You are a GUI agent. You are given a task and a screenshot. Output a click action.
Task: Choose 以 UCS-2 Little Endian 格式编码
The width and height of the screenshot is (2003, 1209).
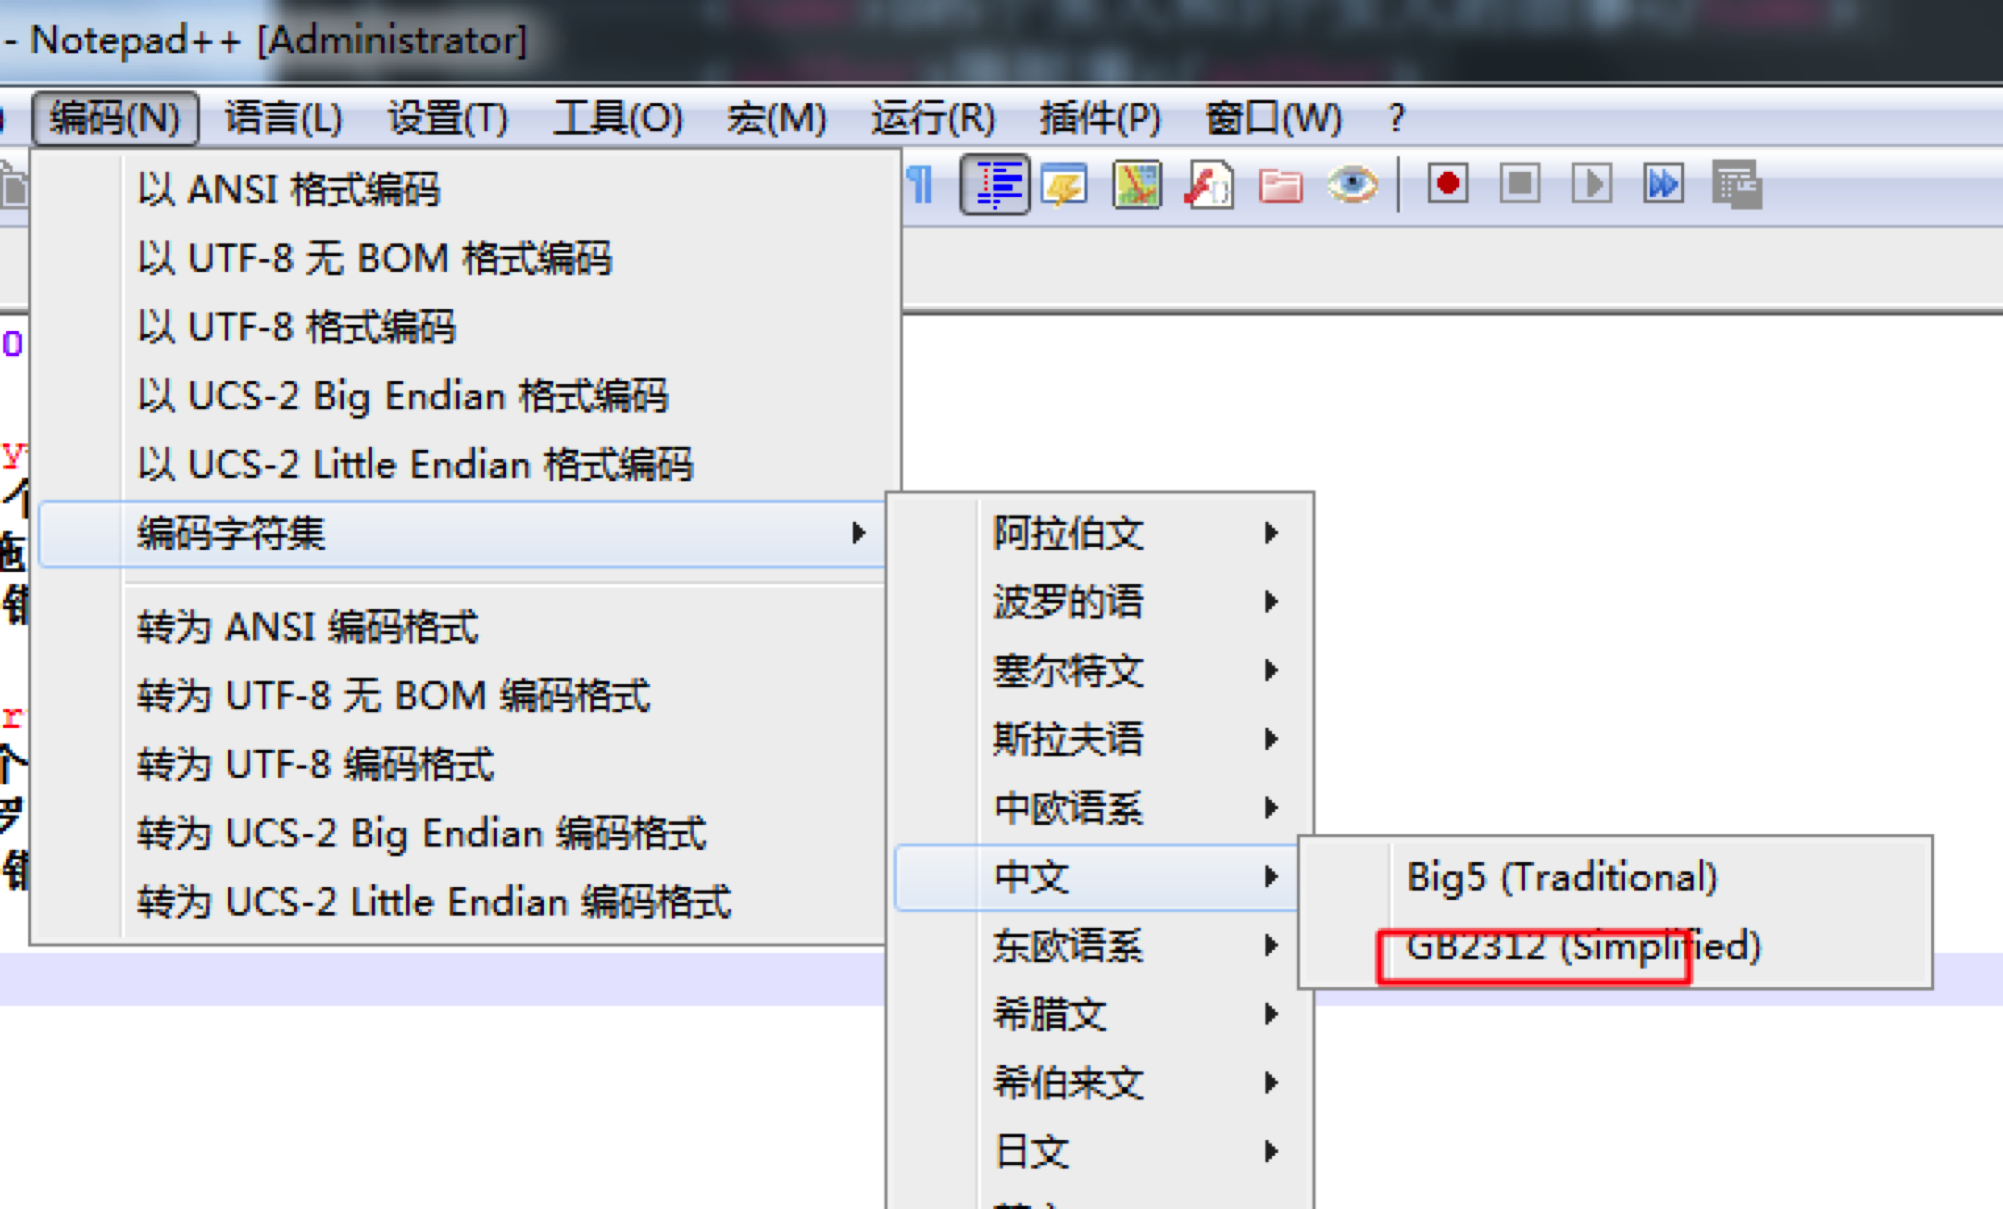(x=465, y=465)
